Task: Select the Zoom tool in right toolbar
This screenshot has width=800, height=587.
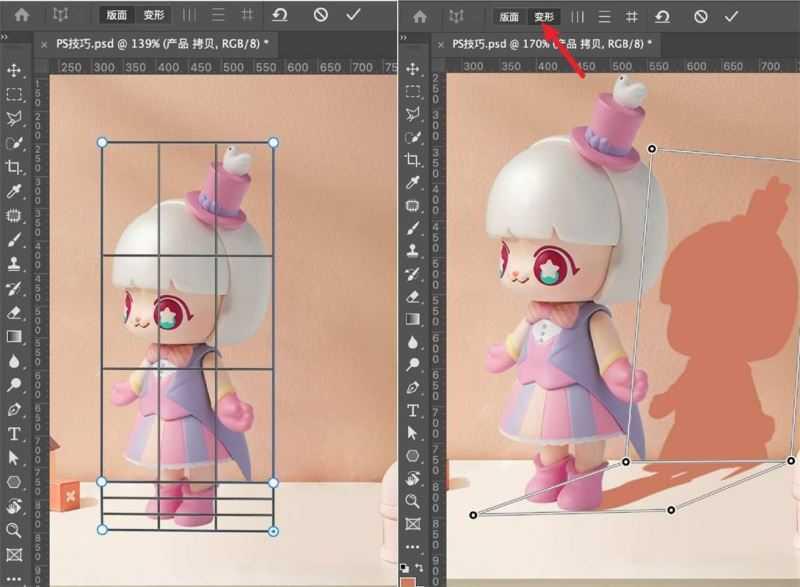Action: [x=412, y=501]
